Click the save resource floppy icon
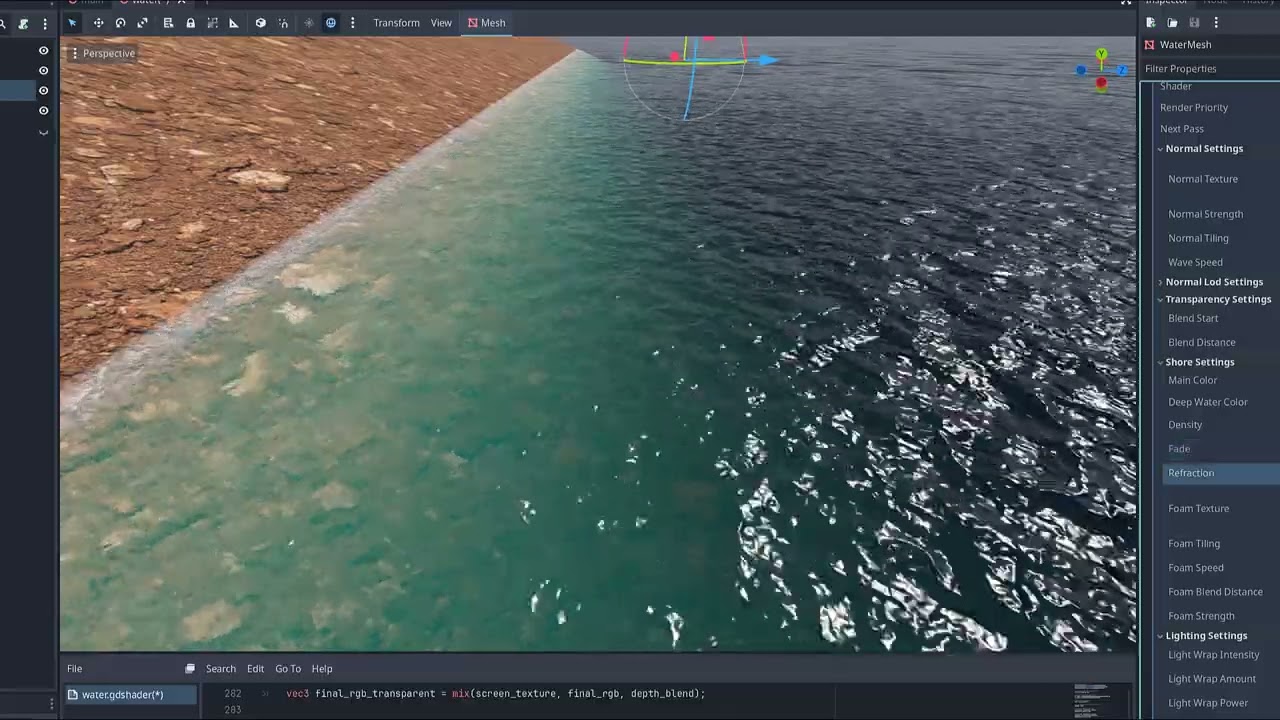The height and width of the screenshot is (720, 1280). [x=1194, y=22]
